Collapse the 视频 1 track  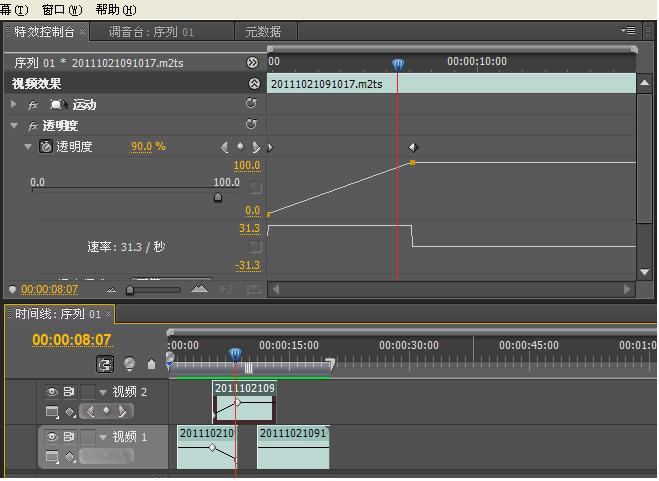103,437
